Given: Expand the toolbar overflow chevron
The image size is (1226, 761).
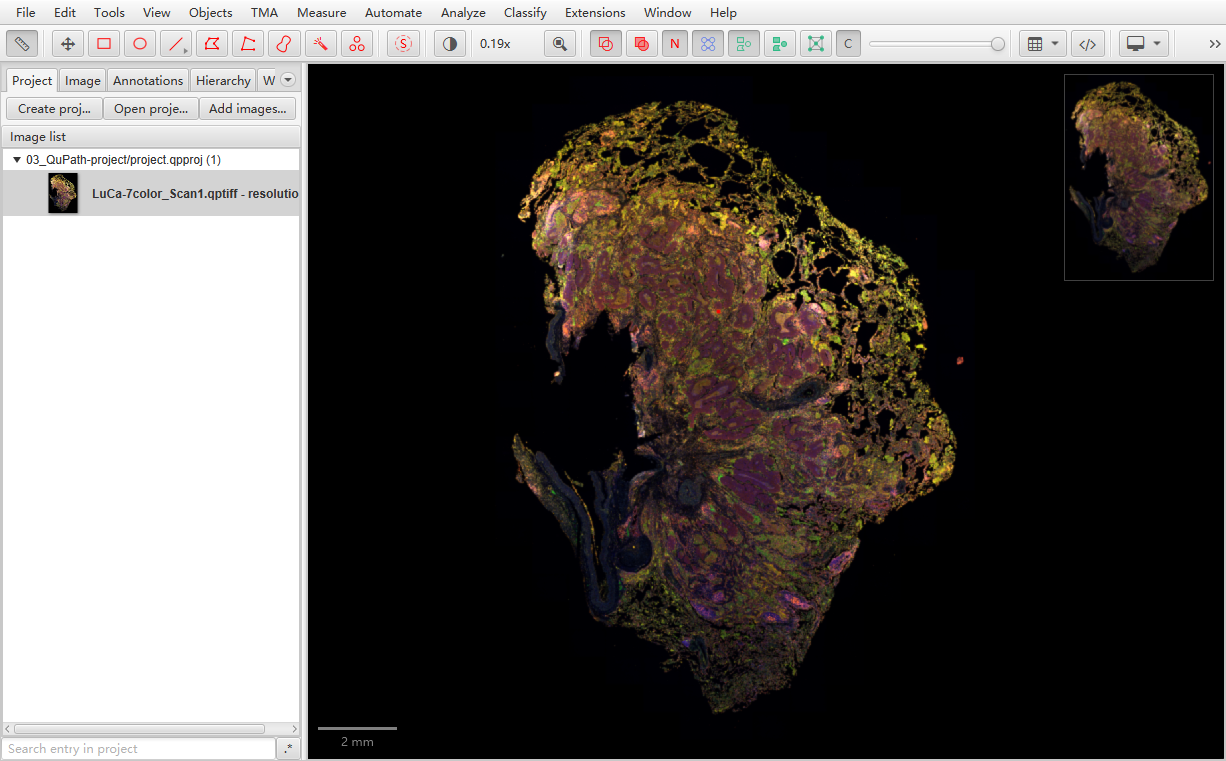Looking at the screenshot, I should click(x=1214, y=44).
